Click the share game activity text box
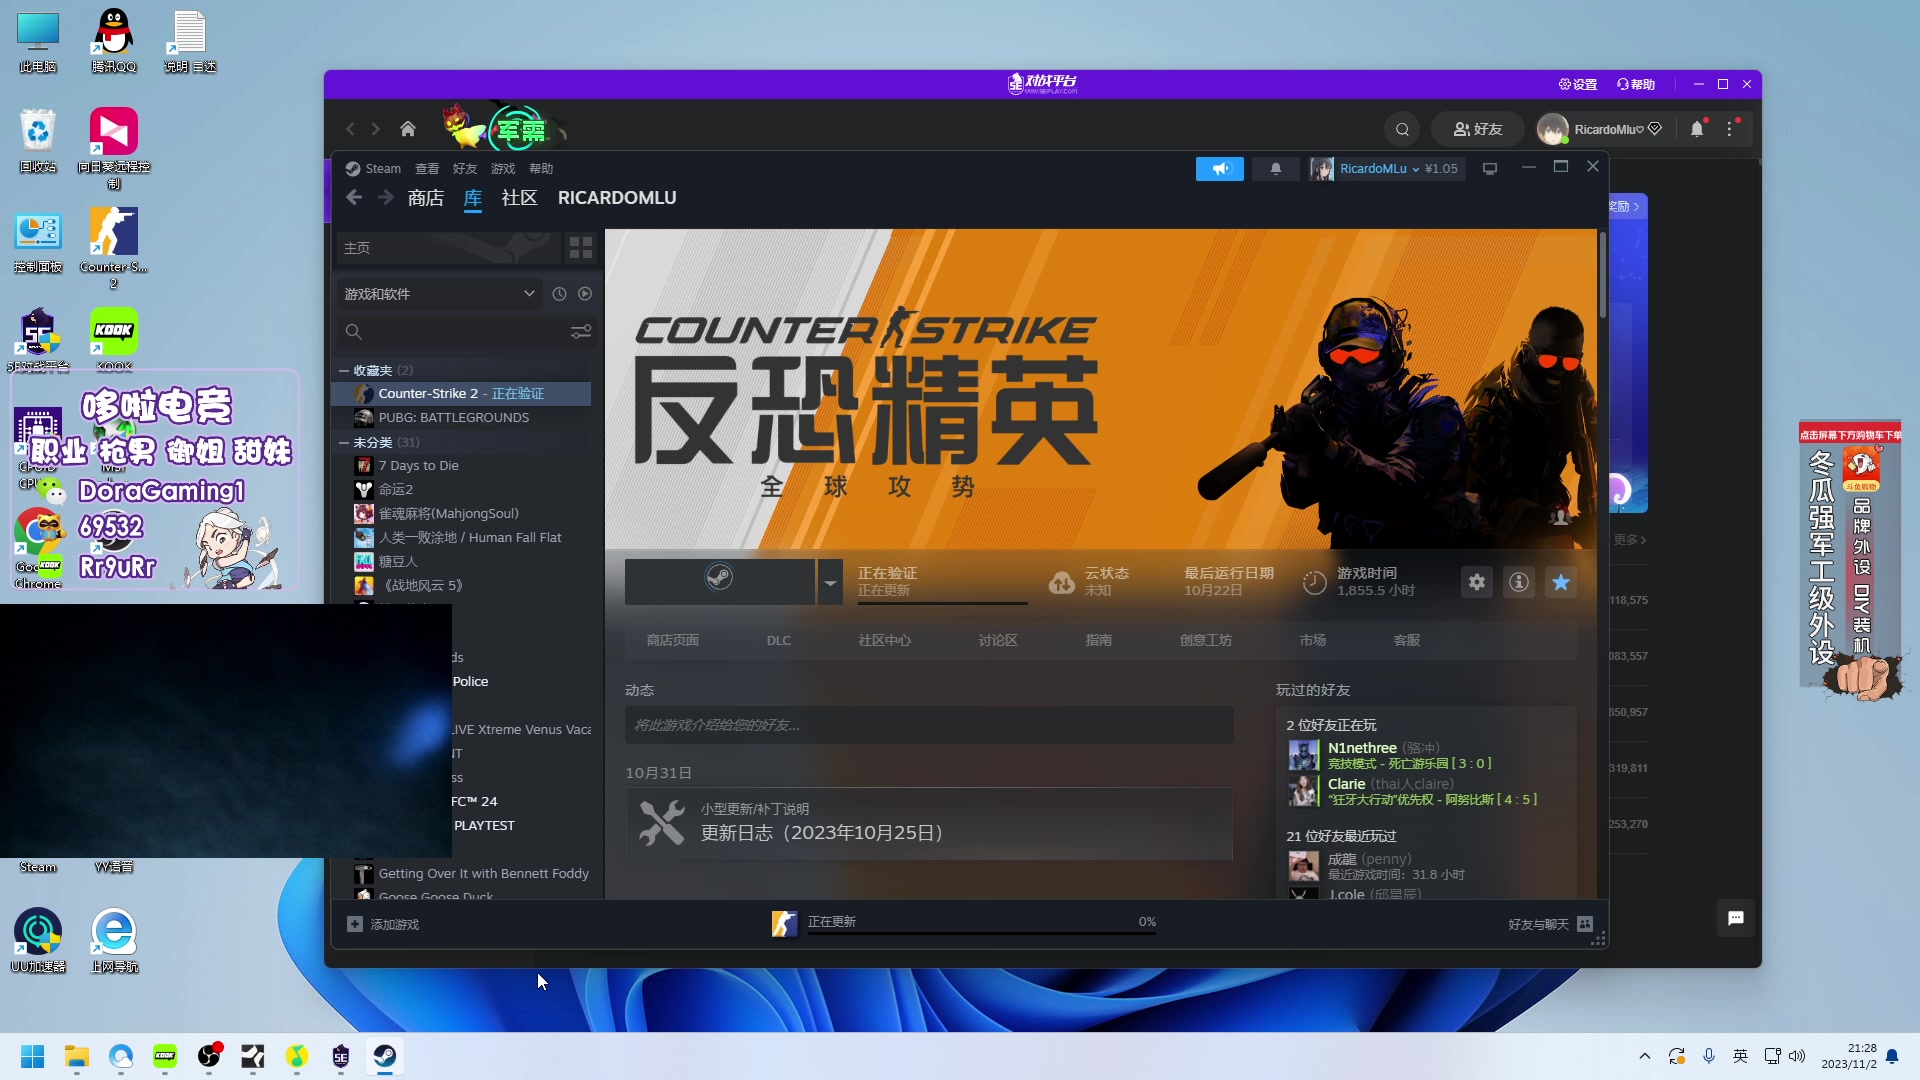Image resolution: width=1920 pixels, height=1080 pixels. [x=929, y=725]
